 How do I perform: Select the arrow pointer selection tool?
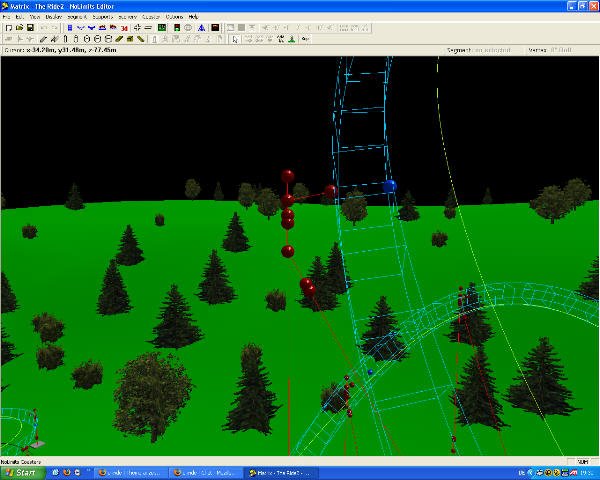(x=235, y=39)
